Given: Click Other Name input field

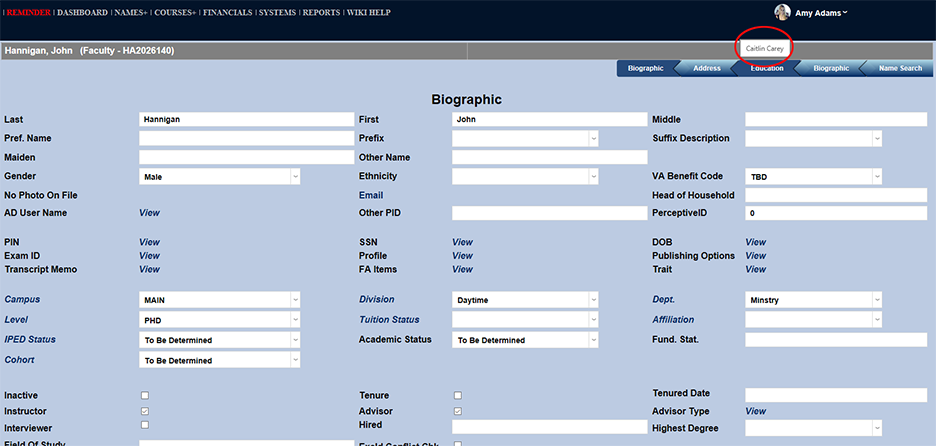Looking at the screenshot, I should point(550,158).
